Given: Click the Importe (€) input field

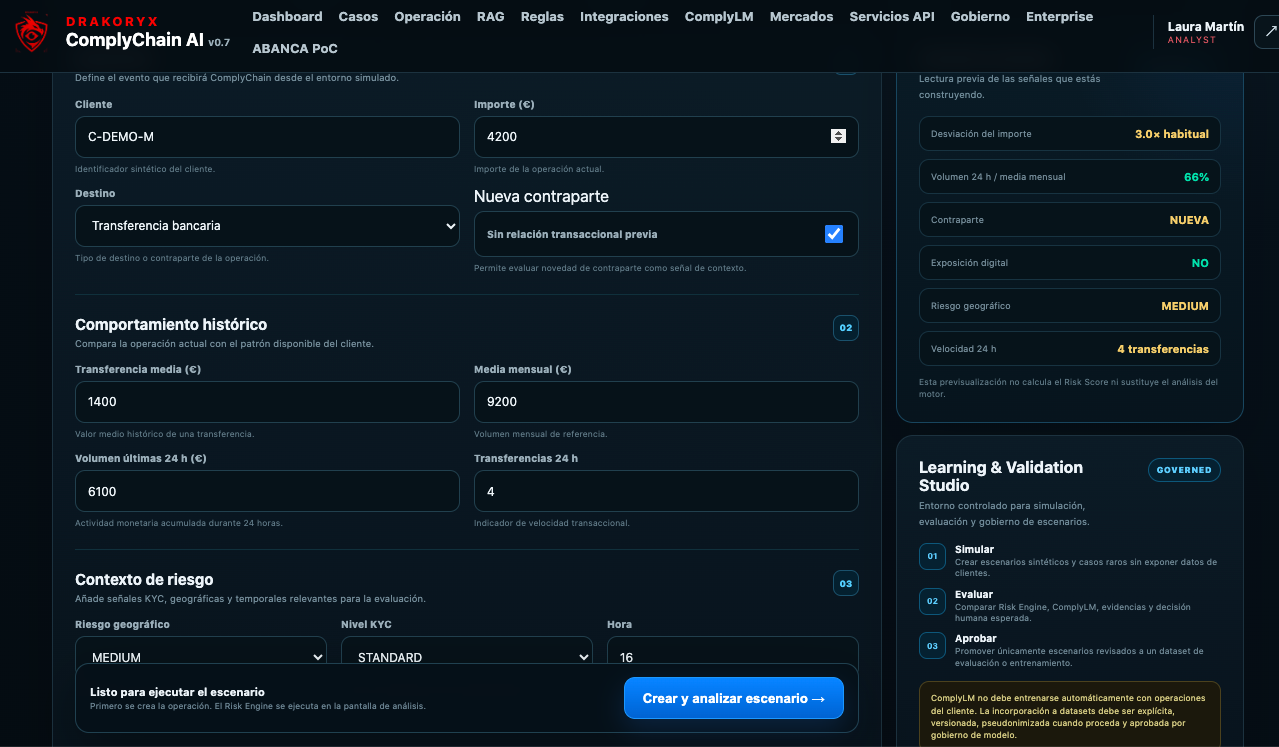Looking at the screenshot, I should click(x=666, y=137).
